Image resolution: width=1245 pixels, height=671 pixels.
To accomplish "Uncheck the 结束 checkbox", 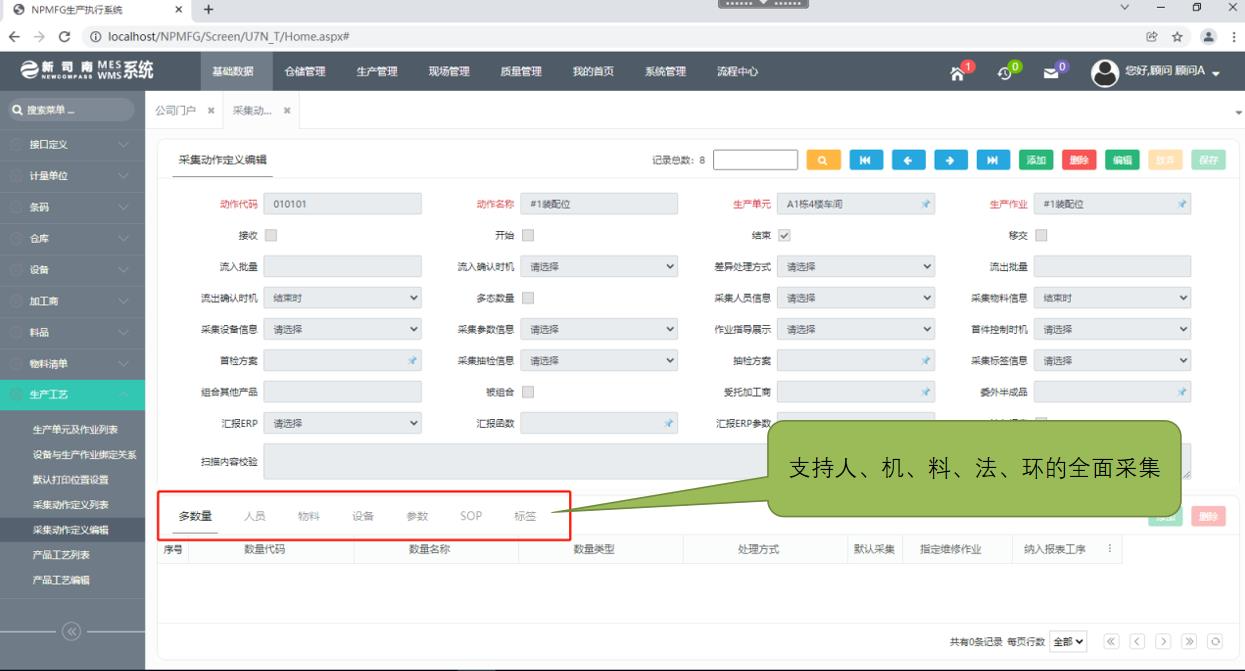I will click(x=784, y=235).
